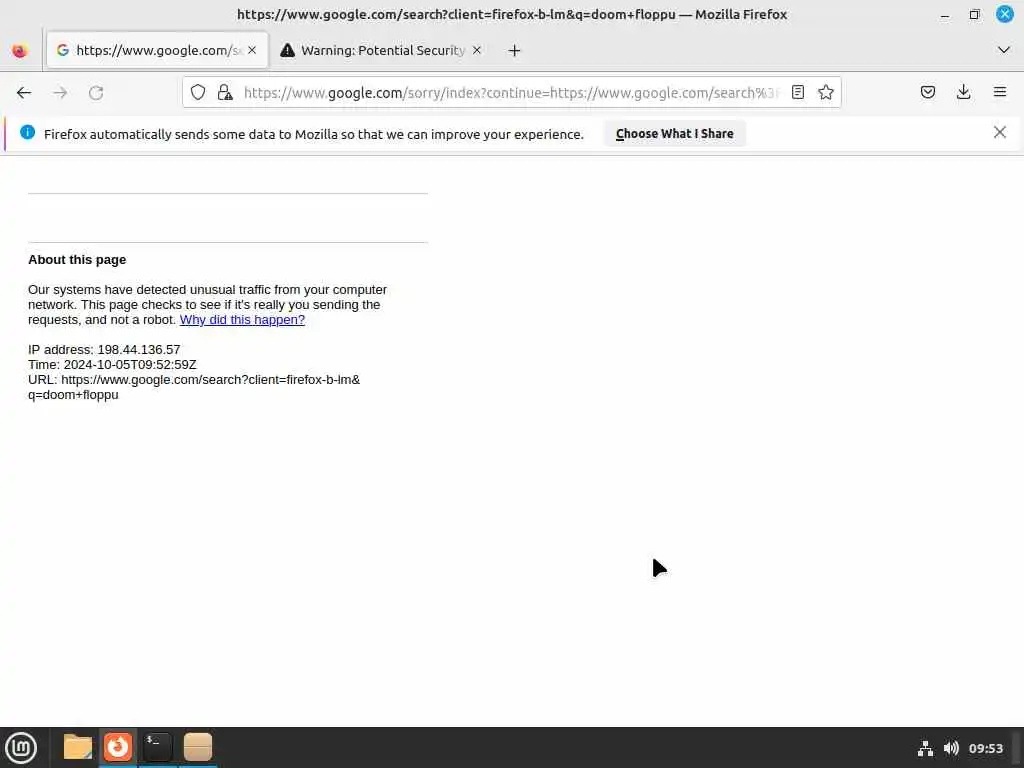Image resolution: width=1024 pixels, height=768 pixels.
Task: Open the volume control tray icon
Action: point(951,748)
